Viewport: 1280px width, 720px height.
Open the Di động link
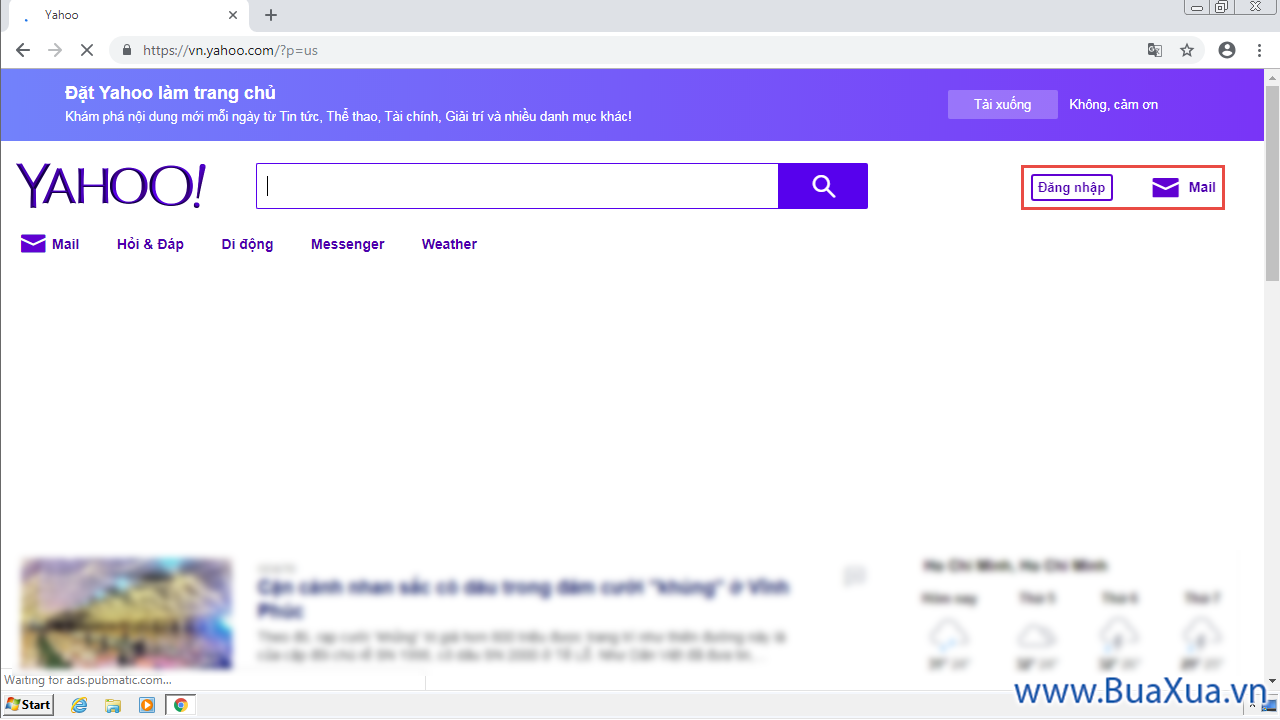pos(247,244)
